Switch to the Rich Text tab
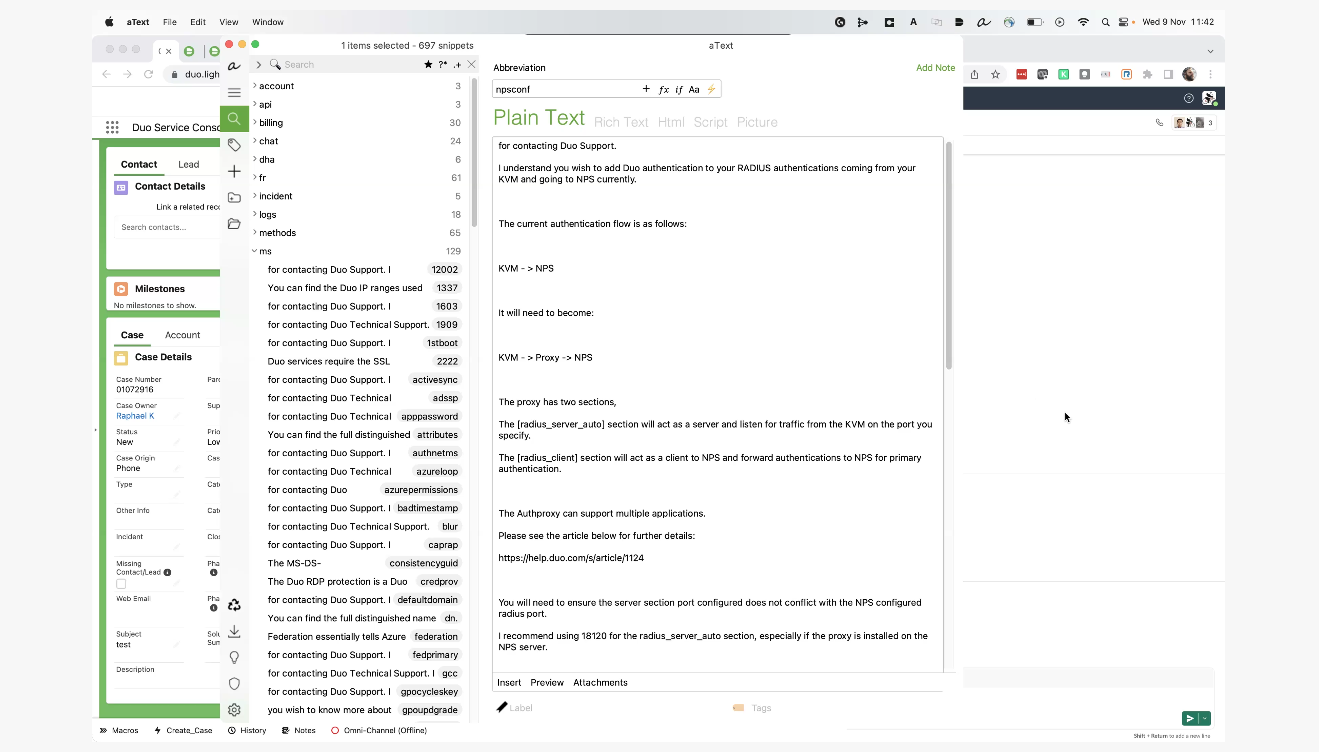This screenshot has height=752, width=1319. 621,122
